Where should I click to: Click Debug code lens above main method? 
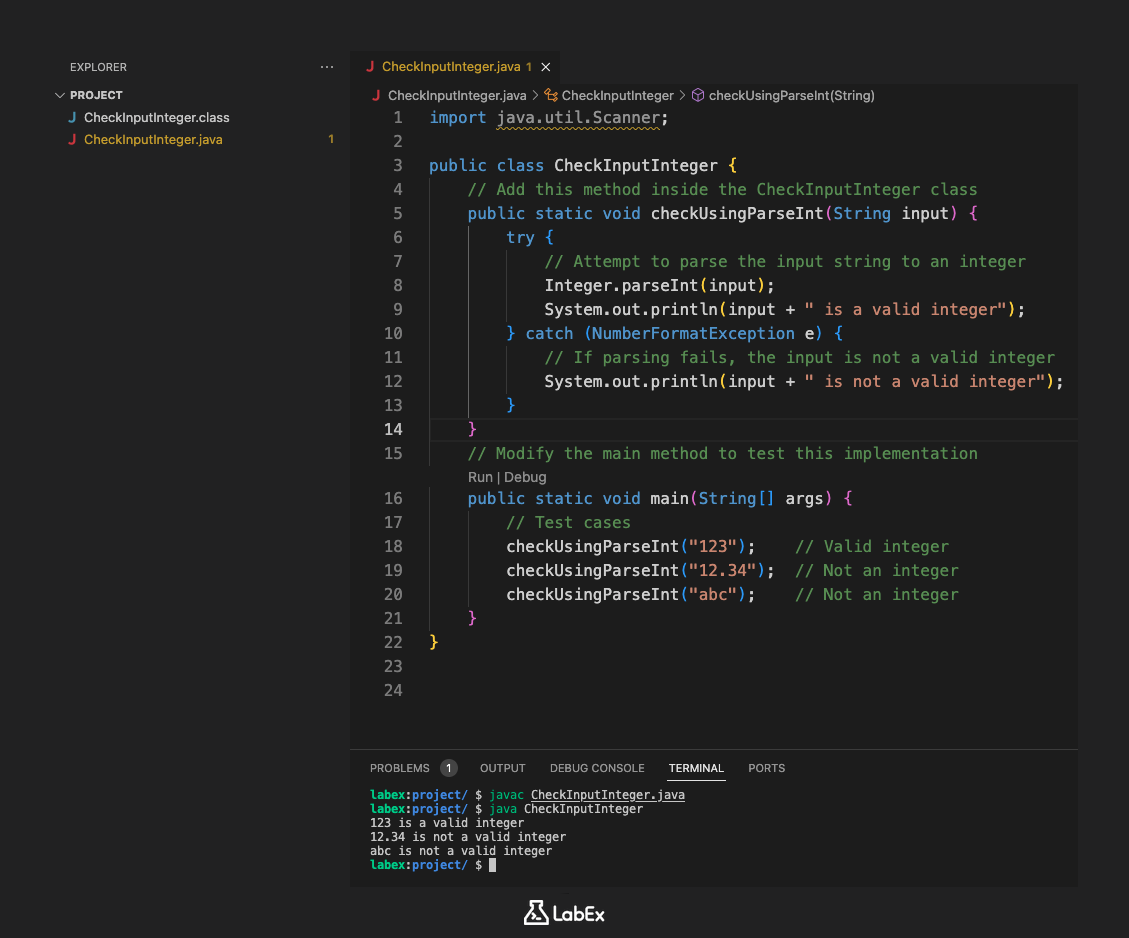(x=525, y=477)
